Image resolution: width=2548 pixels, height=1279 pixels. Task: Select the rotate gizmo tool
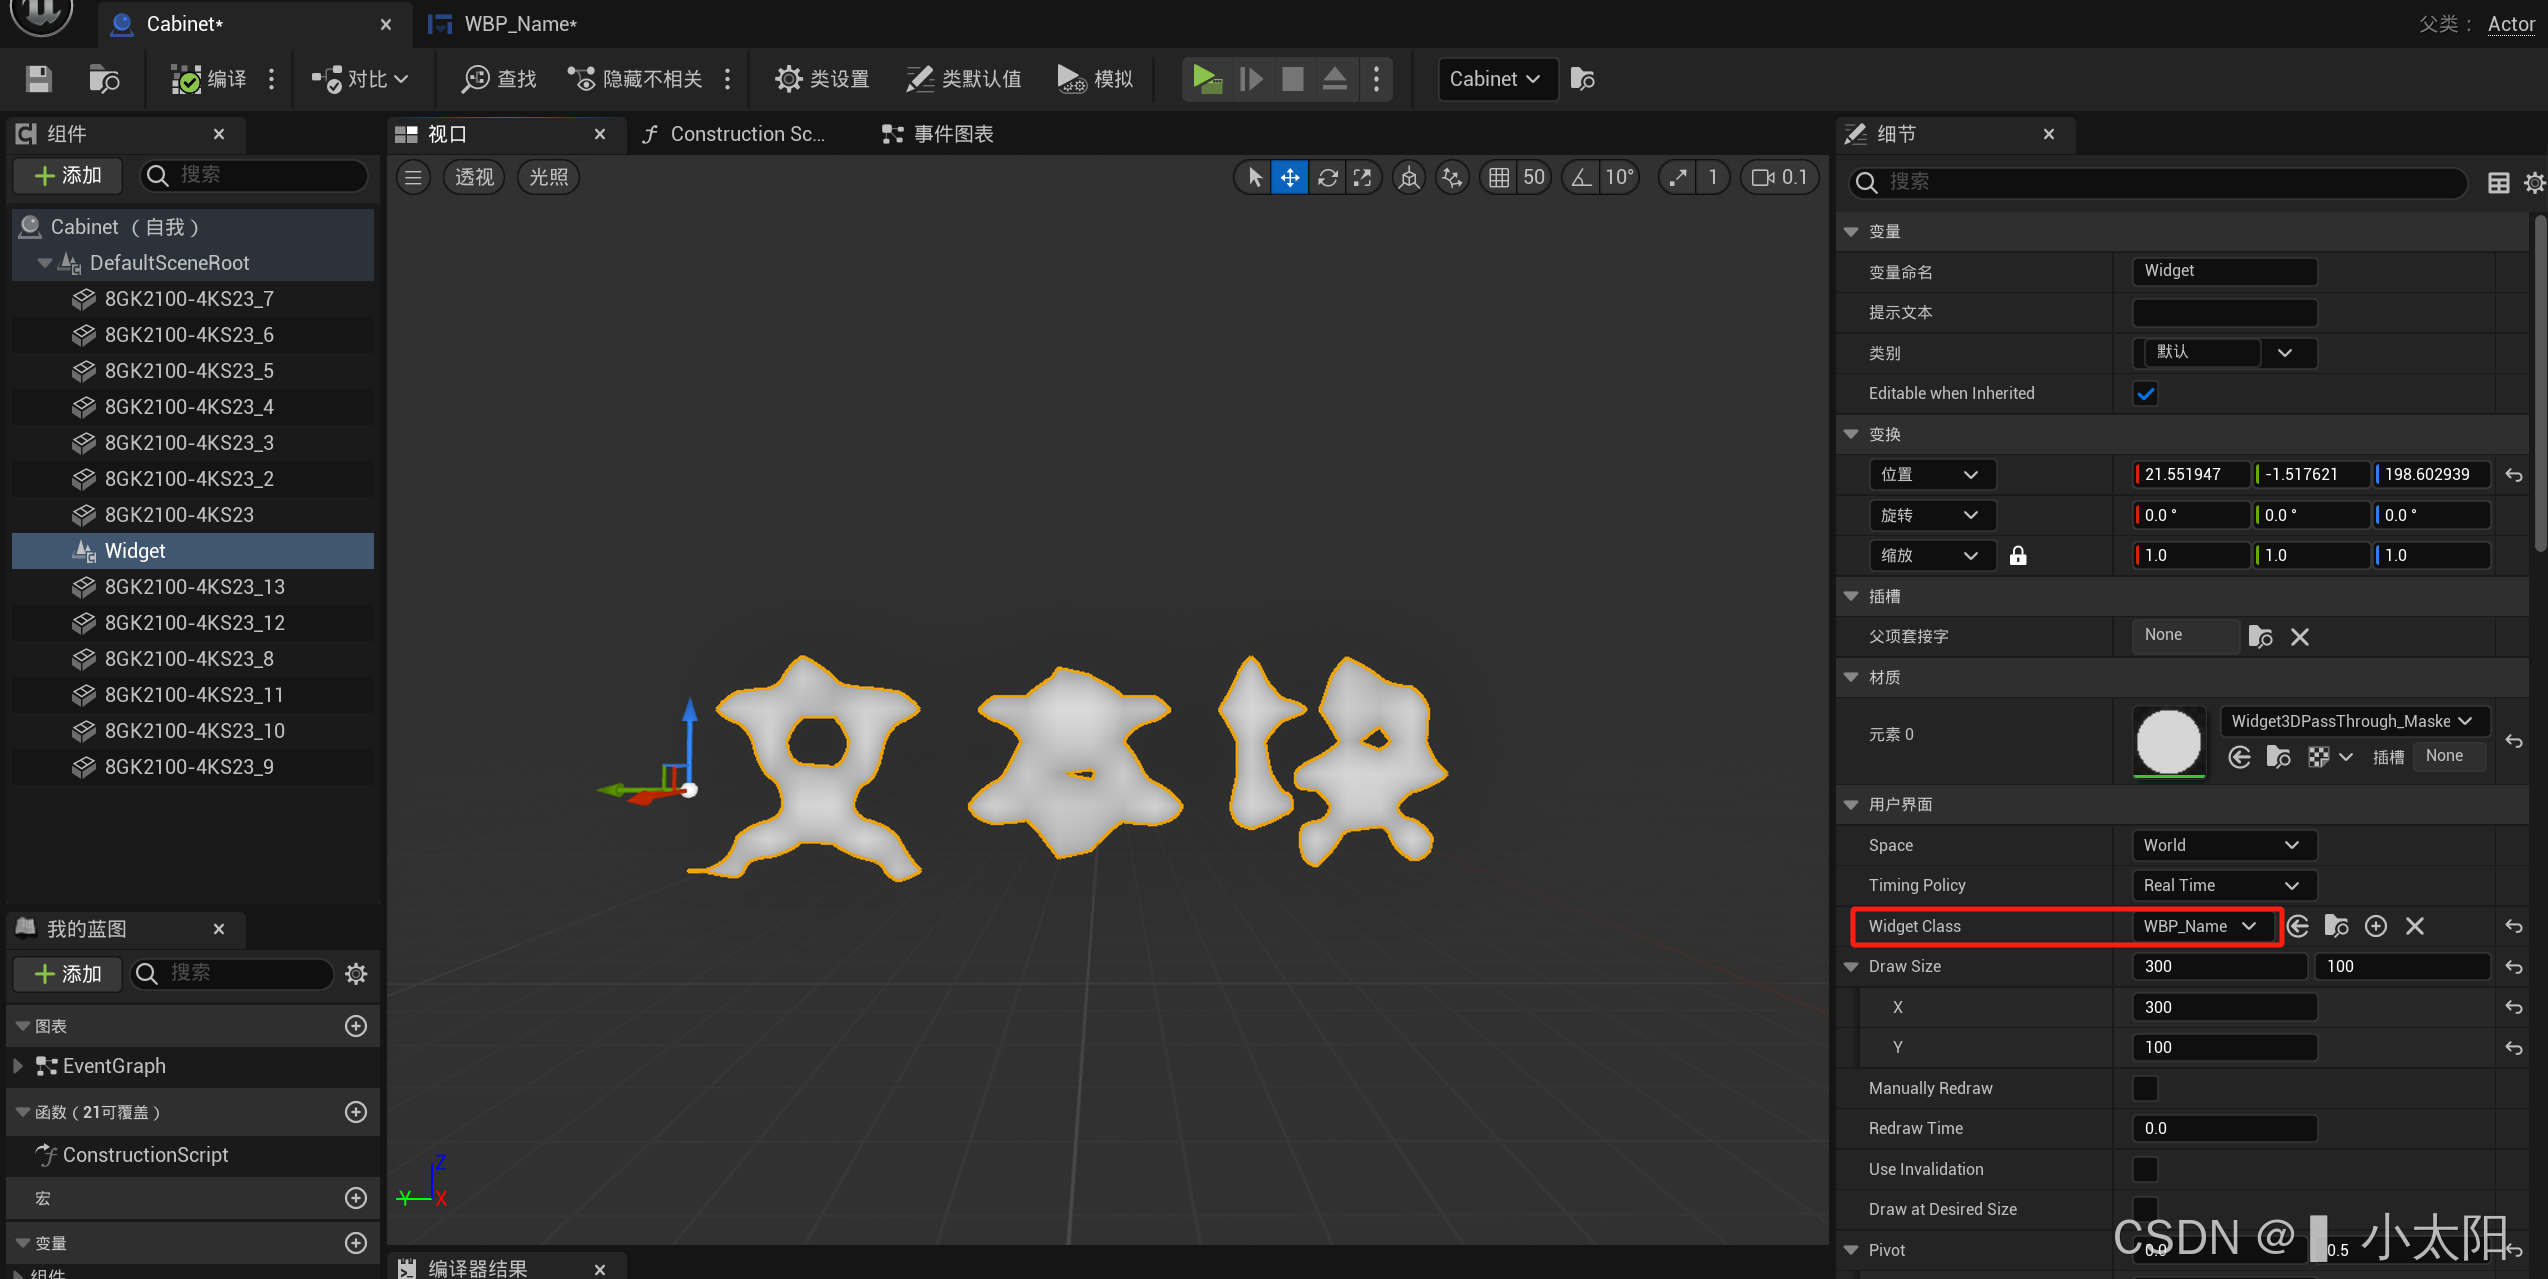[x=1327, y=178]
